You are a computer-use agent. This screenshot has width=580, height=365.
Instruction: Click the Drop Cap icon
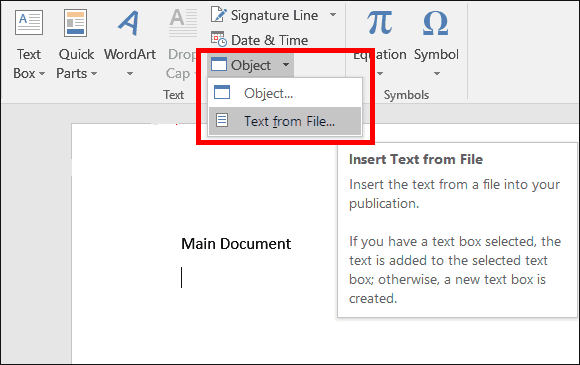(183, 23)
